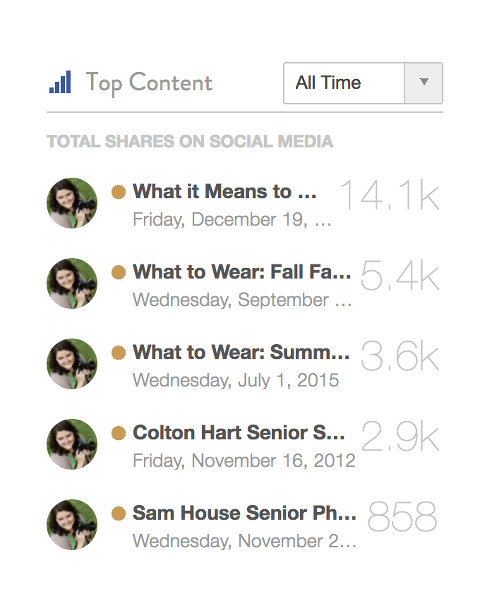This screenshot has height=591, width=480.
Task: Click the orange dot next to Sam House post
Action: (119, 513)
